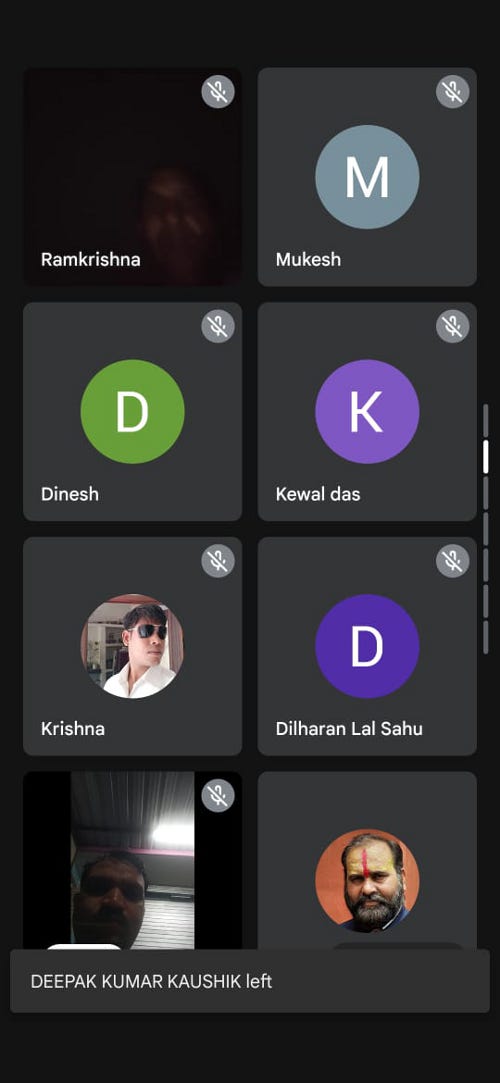Image resolution: width=500 pixels, height=1083 pixels.
Task: Tap the muted mic icon on Kewal das tile
Action: [453, 326]
